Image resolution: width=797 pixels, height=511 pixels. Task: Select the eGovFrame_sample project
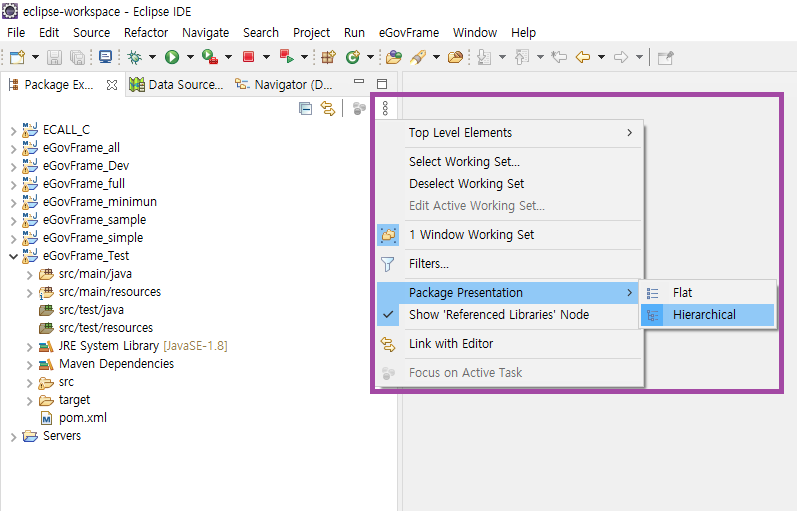pos(95,220)
